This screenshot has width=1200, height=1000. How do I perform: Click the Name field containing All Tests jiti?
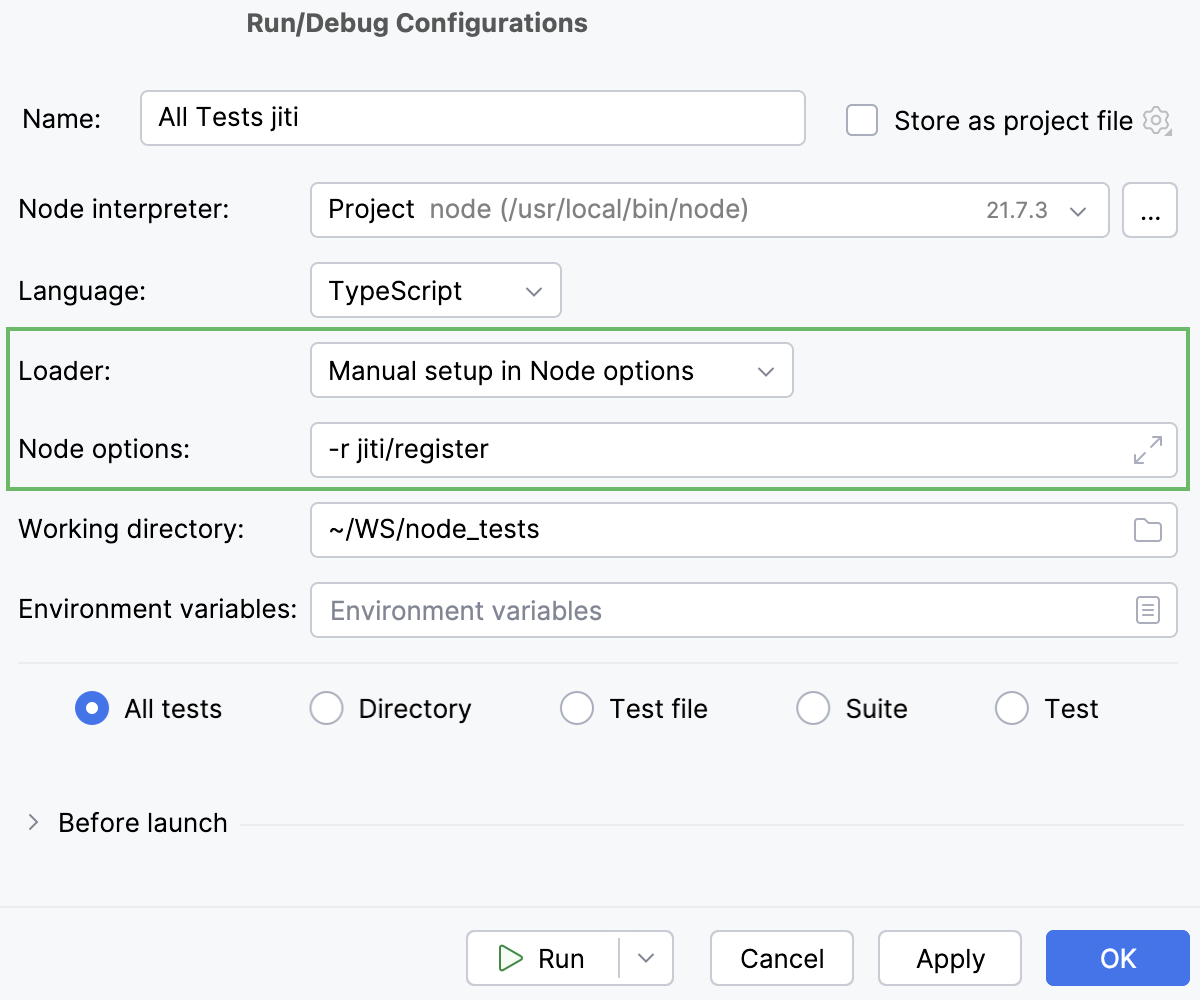(x=472, y=118)
